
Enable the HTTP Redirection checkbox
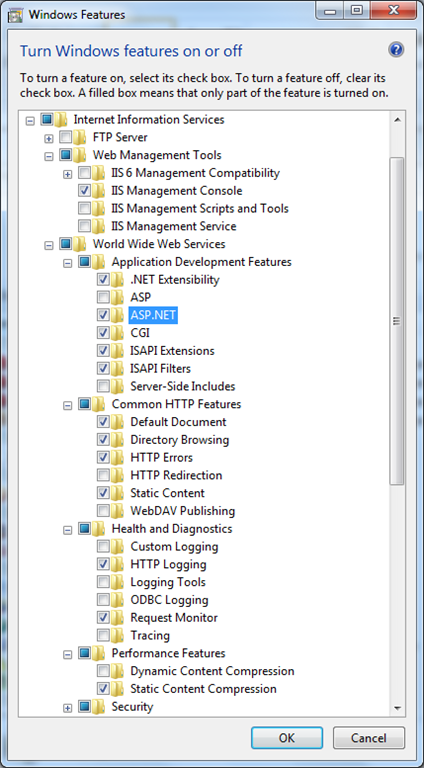(x=103, y=475)
